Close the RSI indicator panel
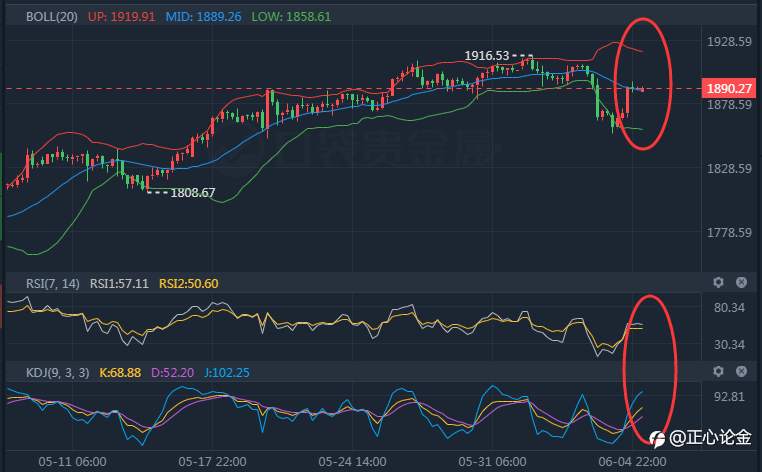Screen dimensions: 762x472 click(x=741, y=282)
